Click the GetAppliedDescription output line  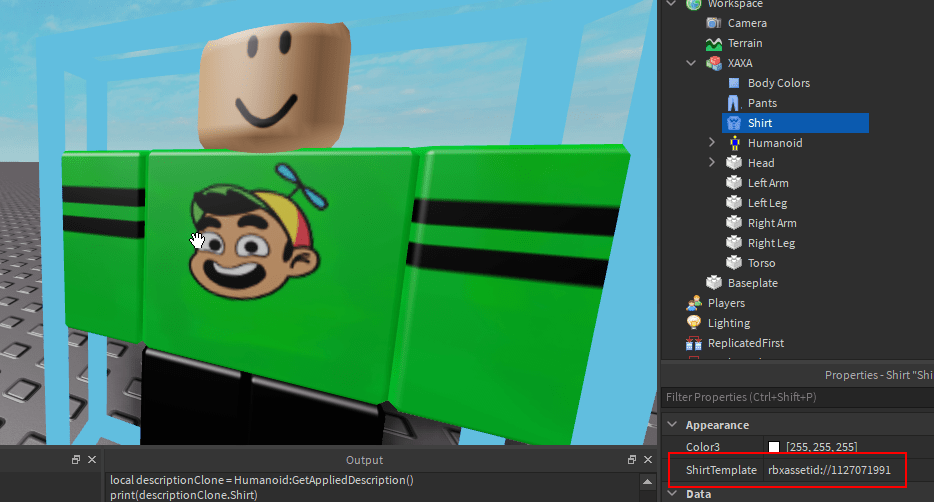[x=261, y=480]
